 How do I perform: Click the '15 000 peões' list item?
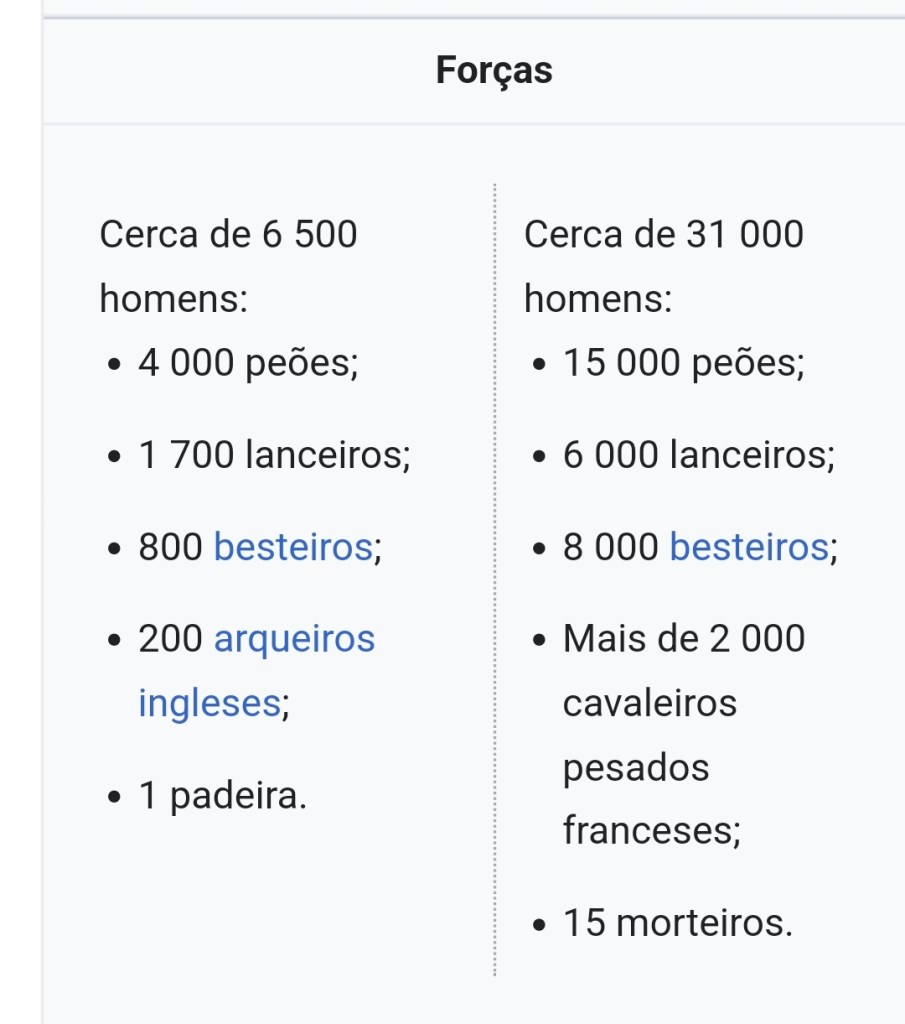tap(684, 364)
